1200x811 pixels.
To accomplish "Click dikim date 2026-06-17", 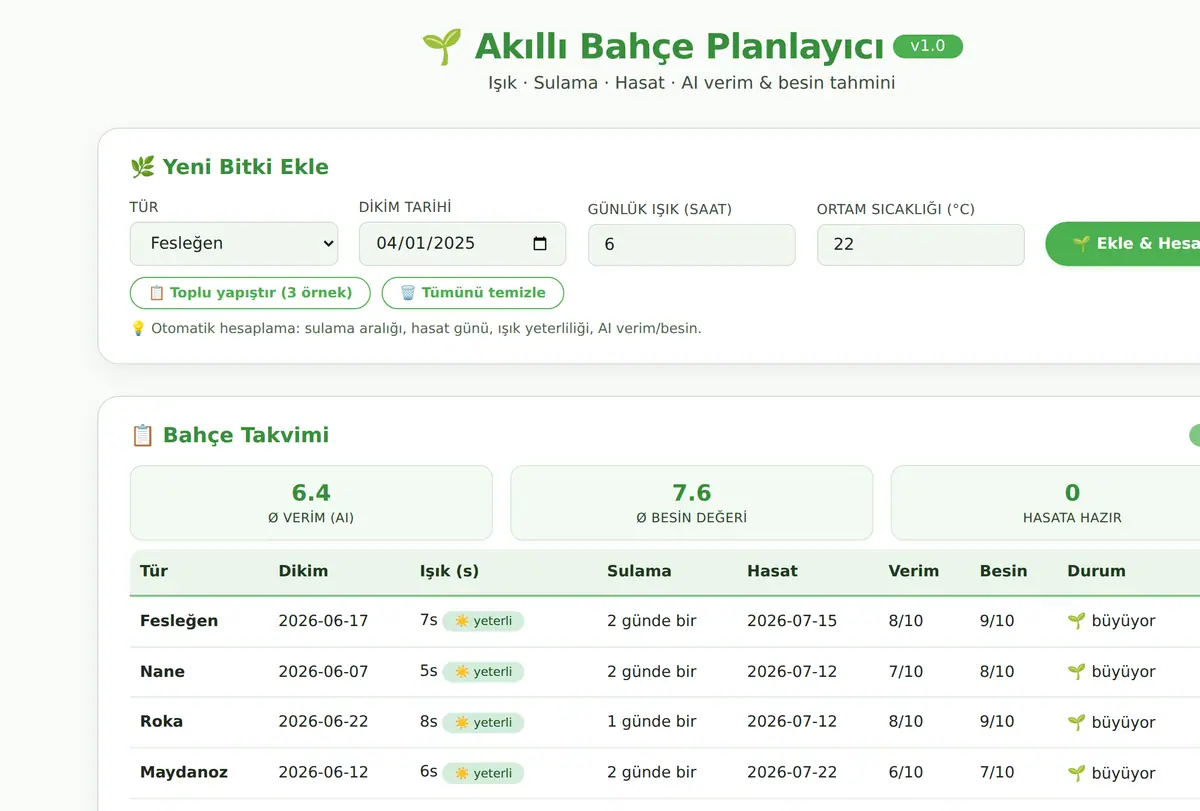I will pyautogui.click(x=323, y=621).
